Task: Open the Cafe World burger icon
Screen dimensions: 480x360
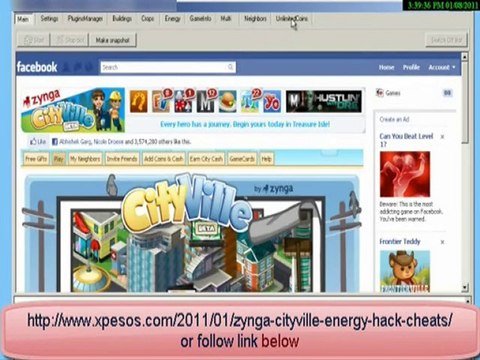Action: click(x=228, y=101)
